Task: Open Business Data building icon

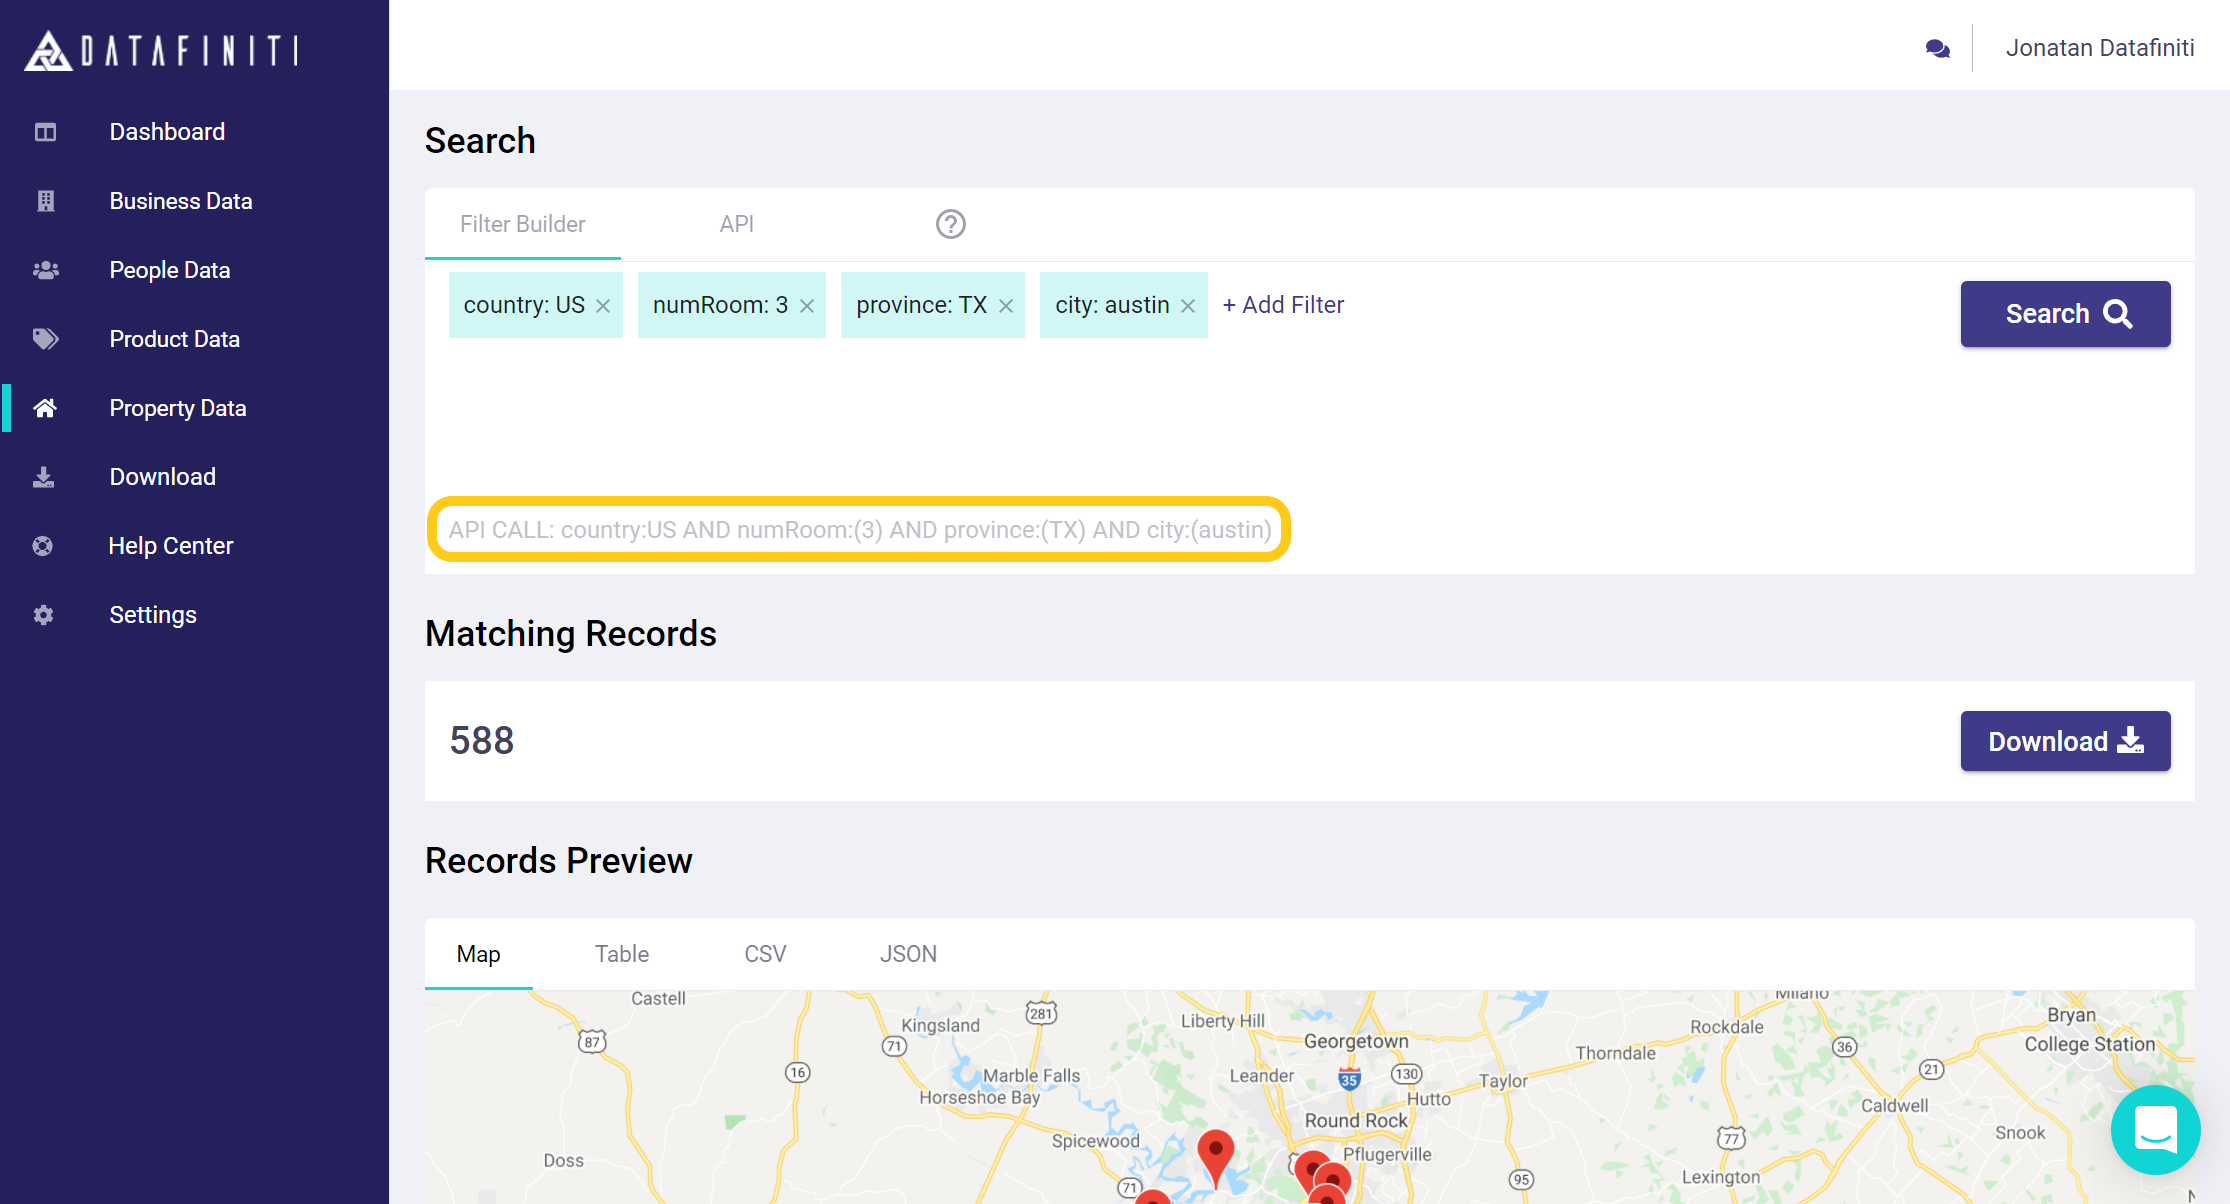Action: (x=45, y=201)
